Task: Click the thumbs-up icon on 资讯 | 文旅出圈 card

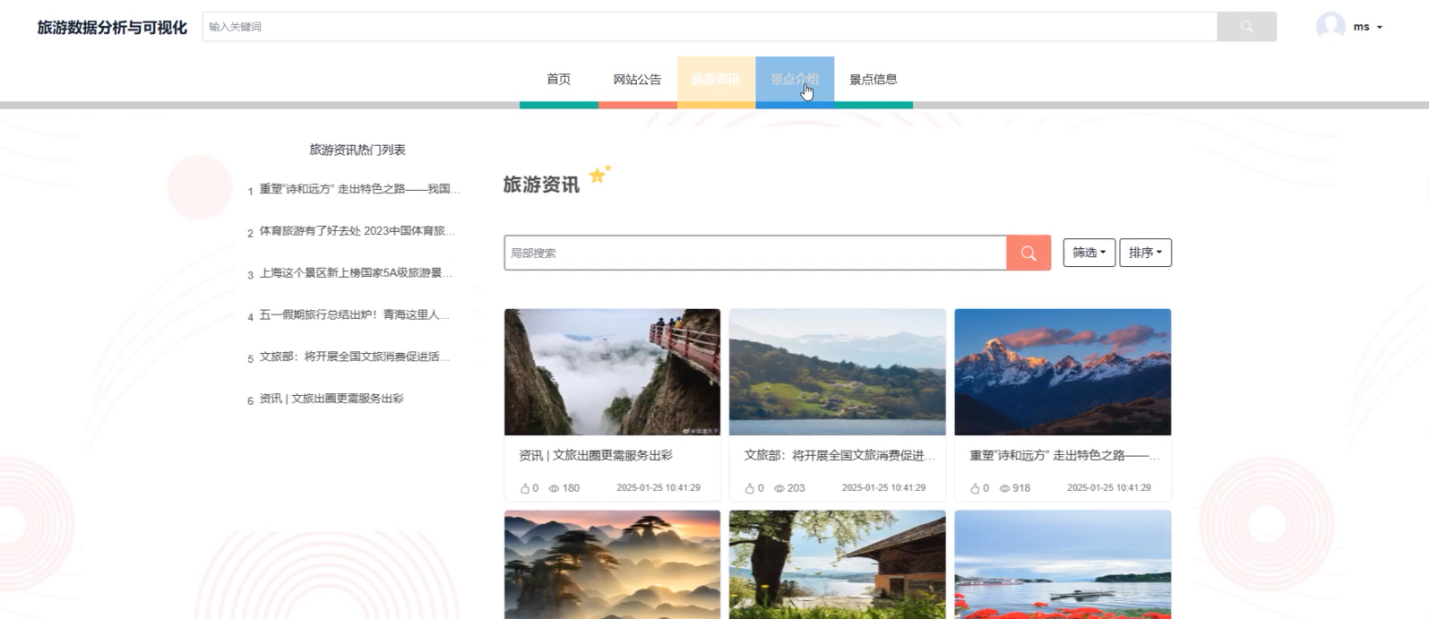Action: [x=524, y=488]
